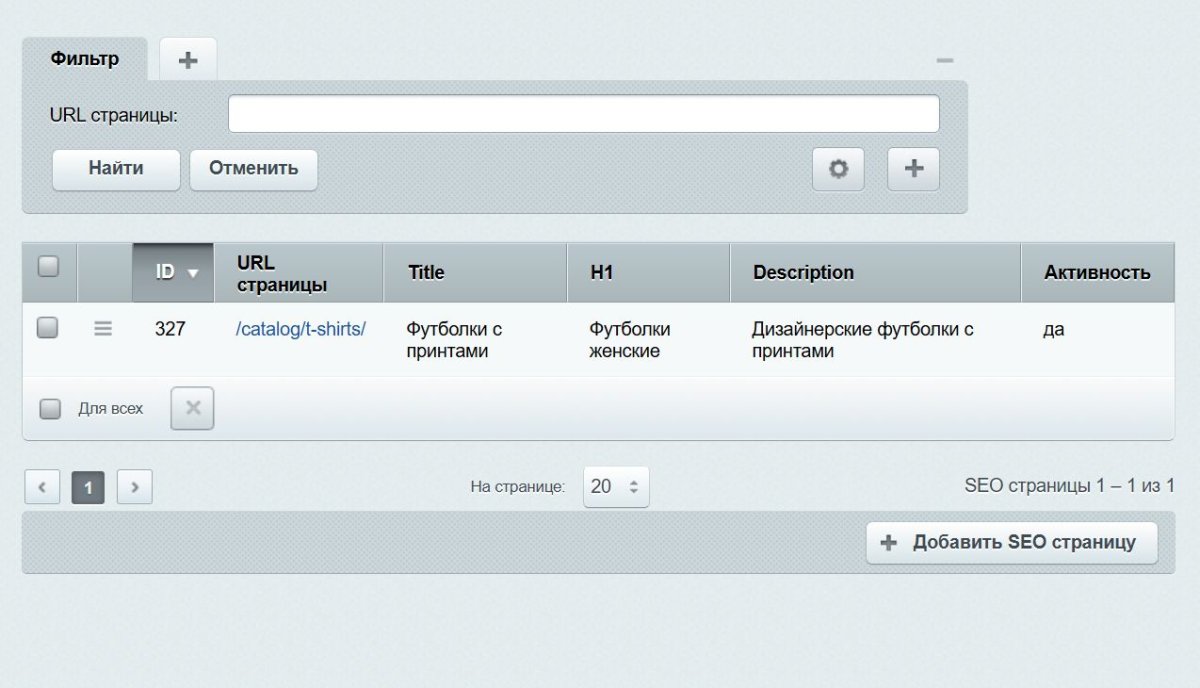
Task: Click inside the URL страницы input field
Action: [x=583, y=114]
